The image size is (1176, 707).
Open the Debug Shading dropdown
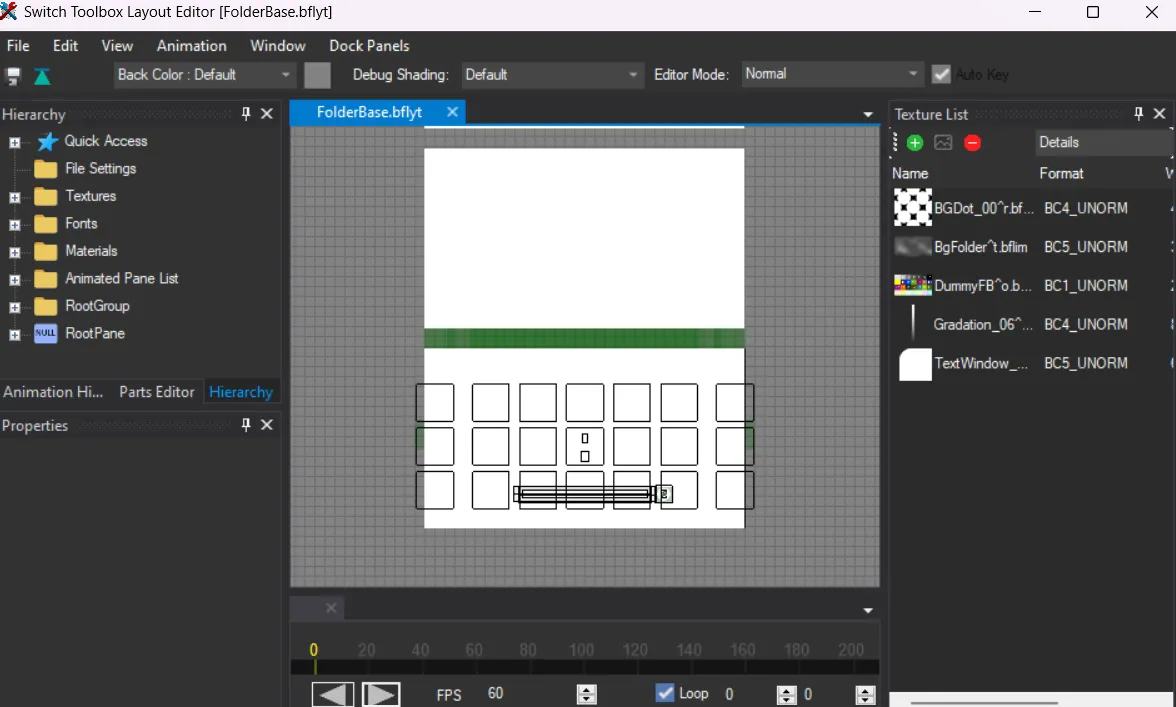click(x=633, y=75)
